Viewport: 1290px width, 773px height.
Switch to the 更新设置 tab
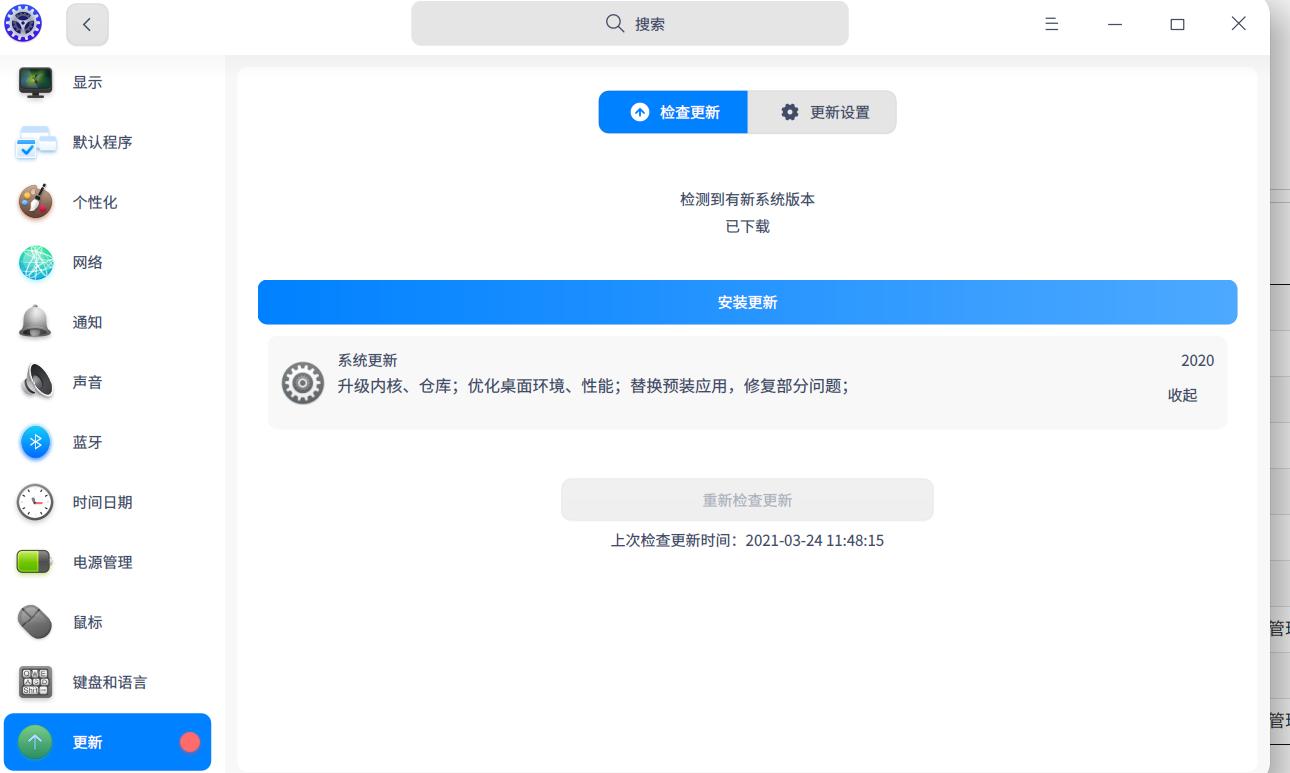click(822, 112)
